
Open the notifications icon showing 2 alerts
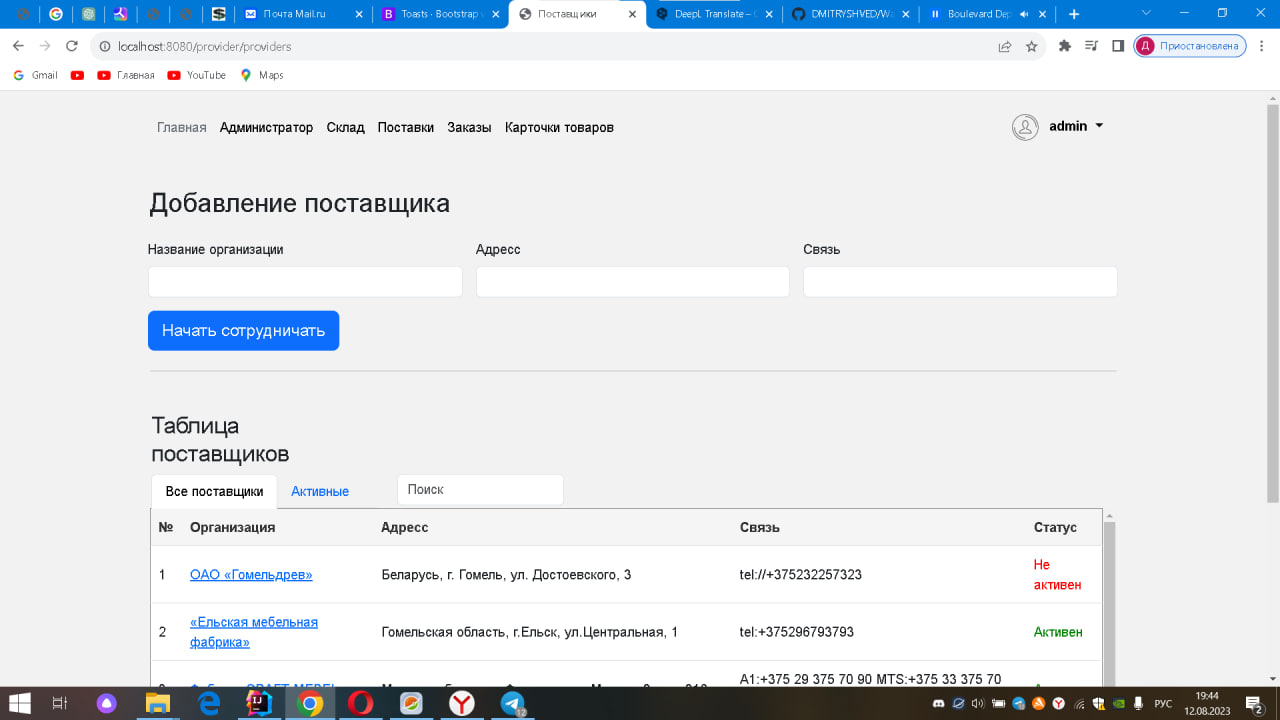pyautogui.click(x=1253, y=705)
